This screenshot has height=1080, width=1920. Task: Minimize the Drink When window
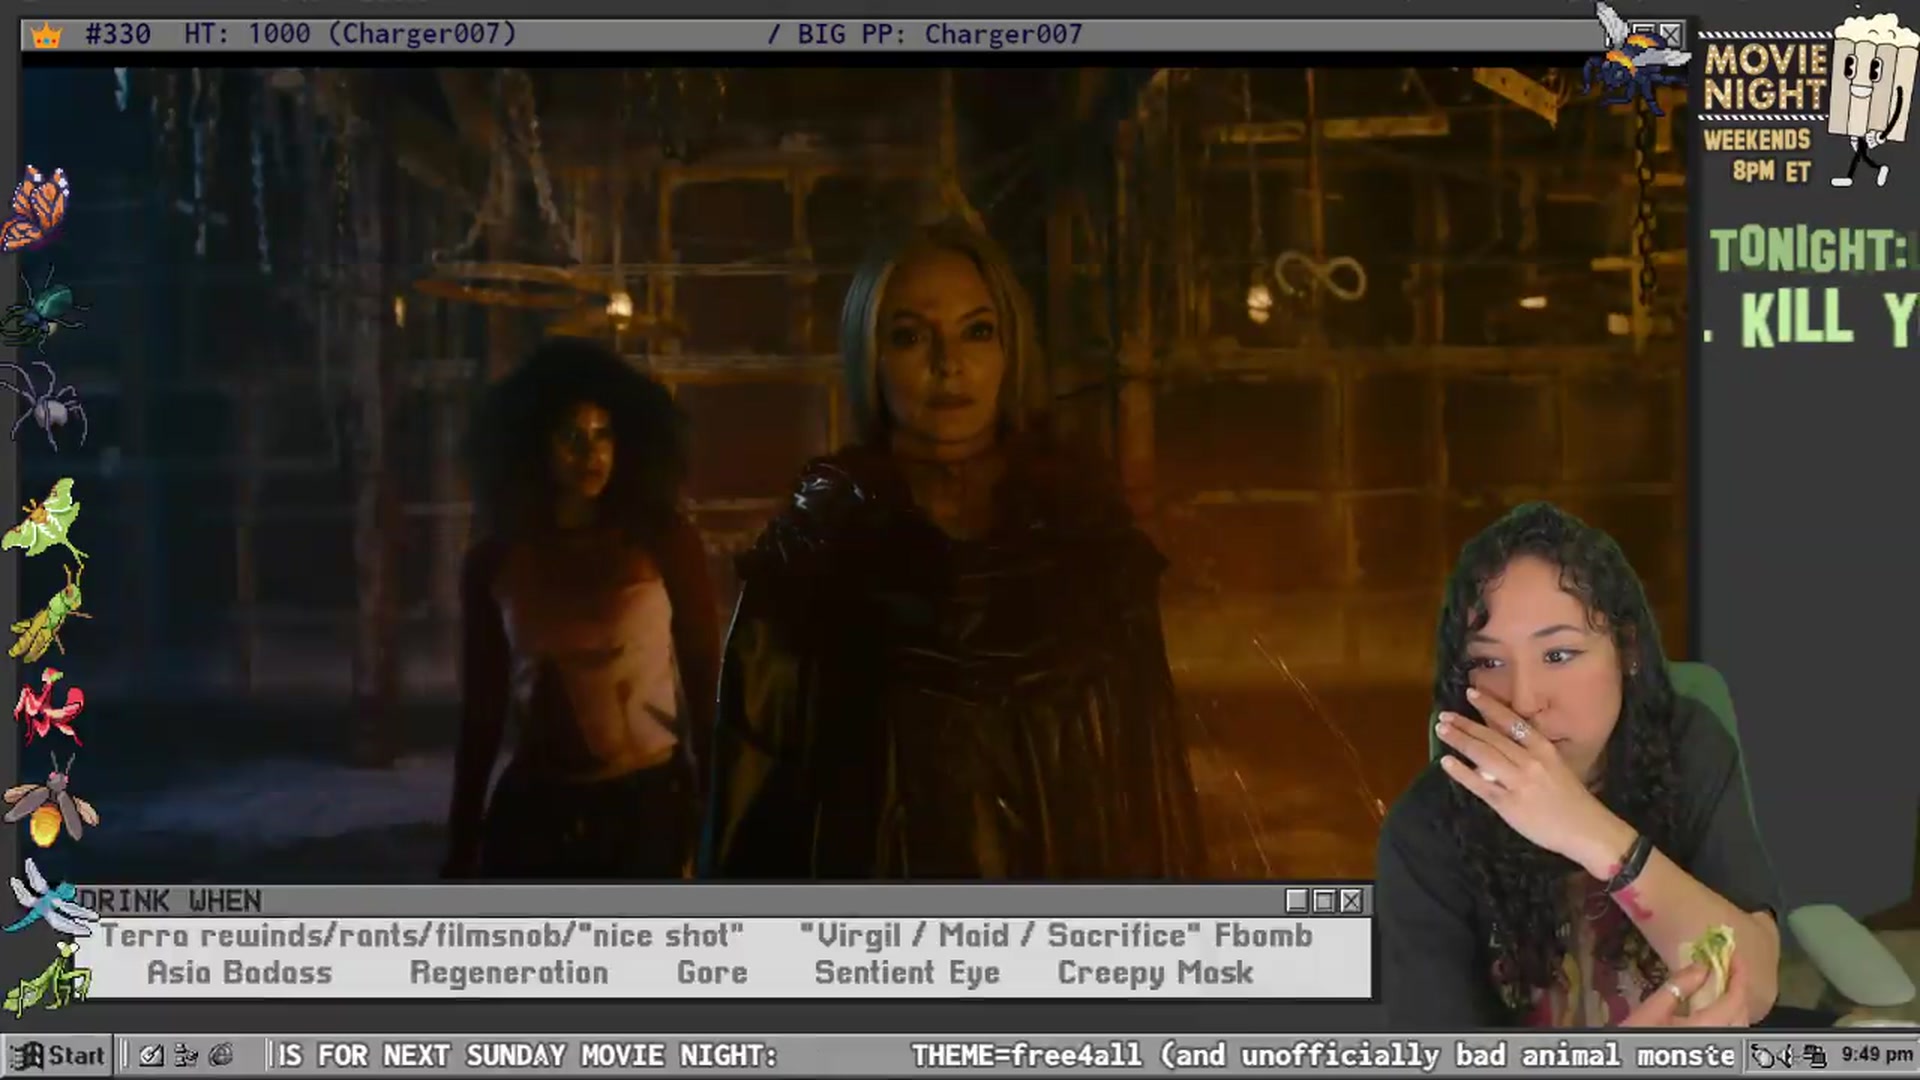1297,901
